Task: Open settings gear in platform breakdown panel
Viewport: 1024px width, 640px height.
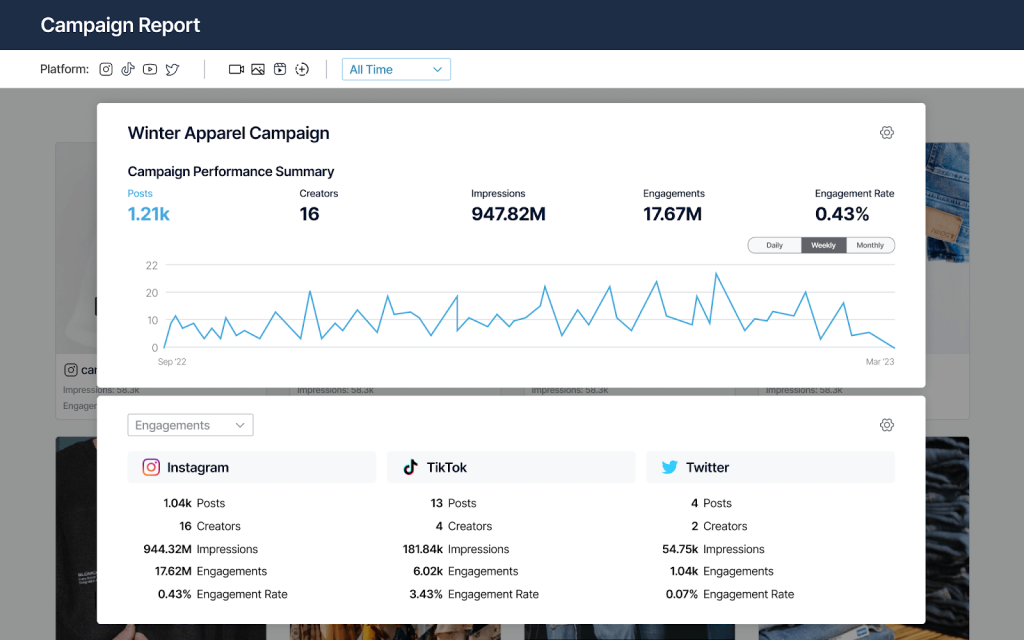Action: (886, 425)
